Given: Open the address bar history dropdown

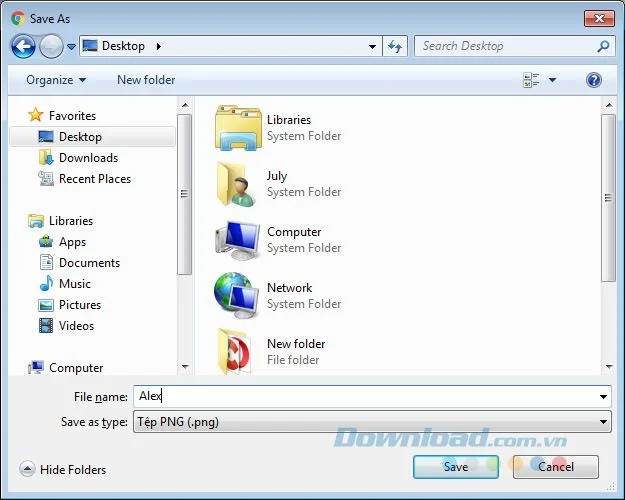Looking at the screenshot, I should click(x=372, y=47).
